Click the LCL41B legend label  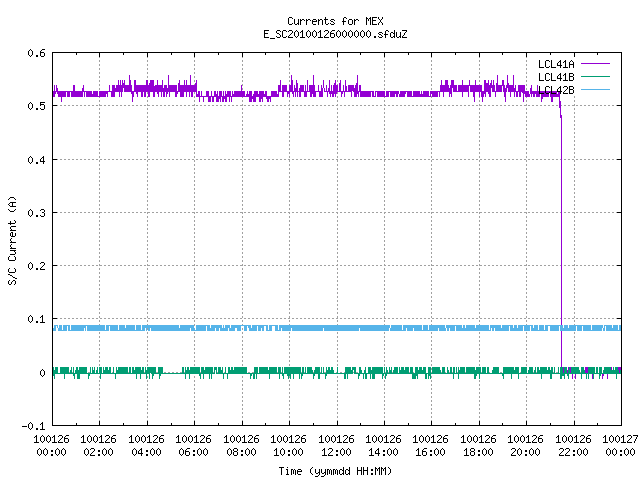pyautogui.click(x=556, y=77)
